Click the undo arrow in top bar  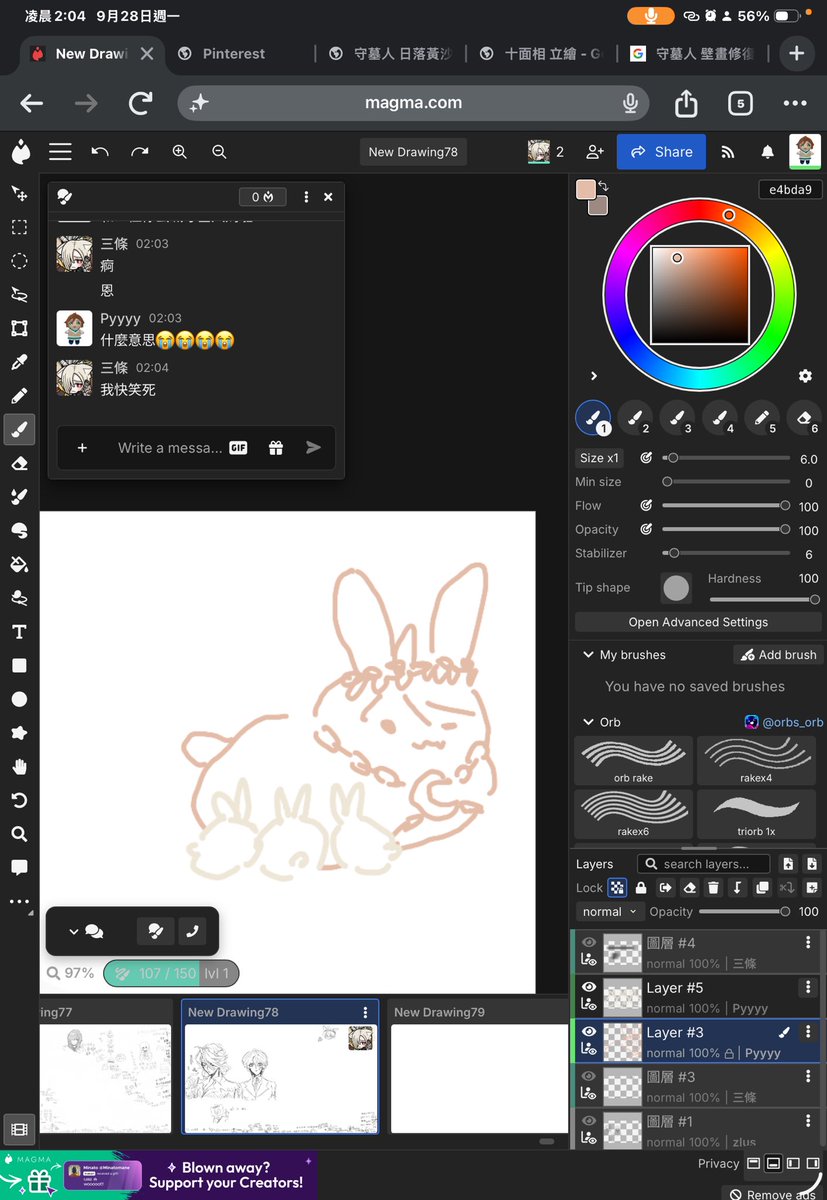(100, 152)
